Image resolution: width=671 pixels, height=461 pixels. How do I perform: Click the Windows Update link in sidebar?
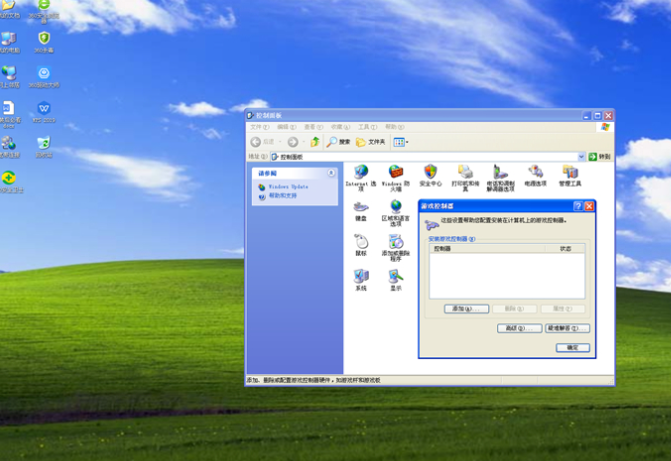[x=288, y=187]
